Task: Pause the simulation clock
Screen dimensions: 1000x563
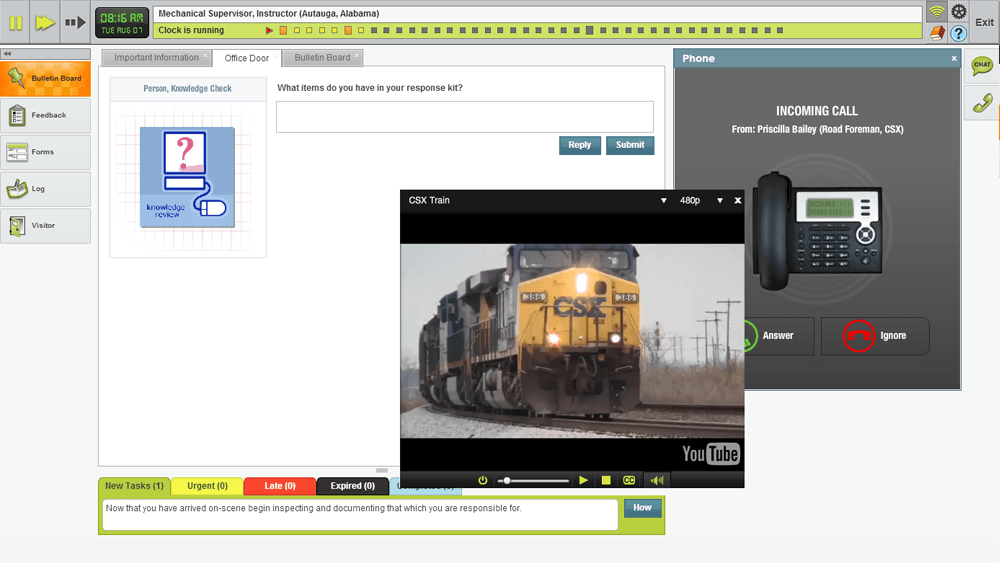Action: (x=15, y=23)
